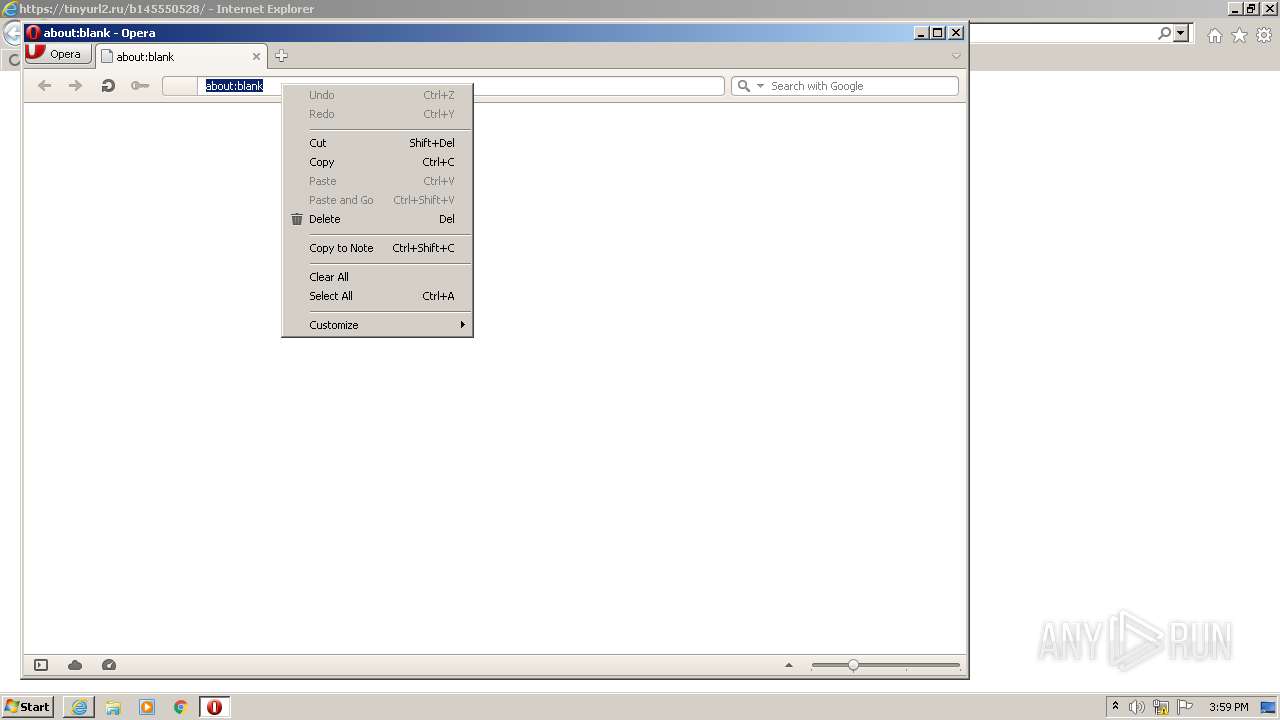Open Chrome from the taskbar

click(x=181, y=707)
